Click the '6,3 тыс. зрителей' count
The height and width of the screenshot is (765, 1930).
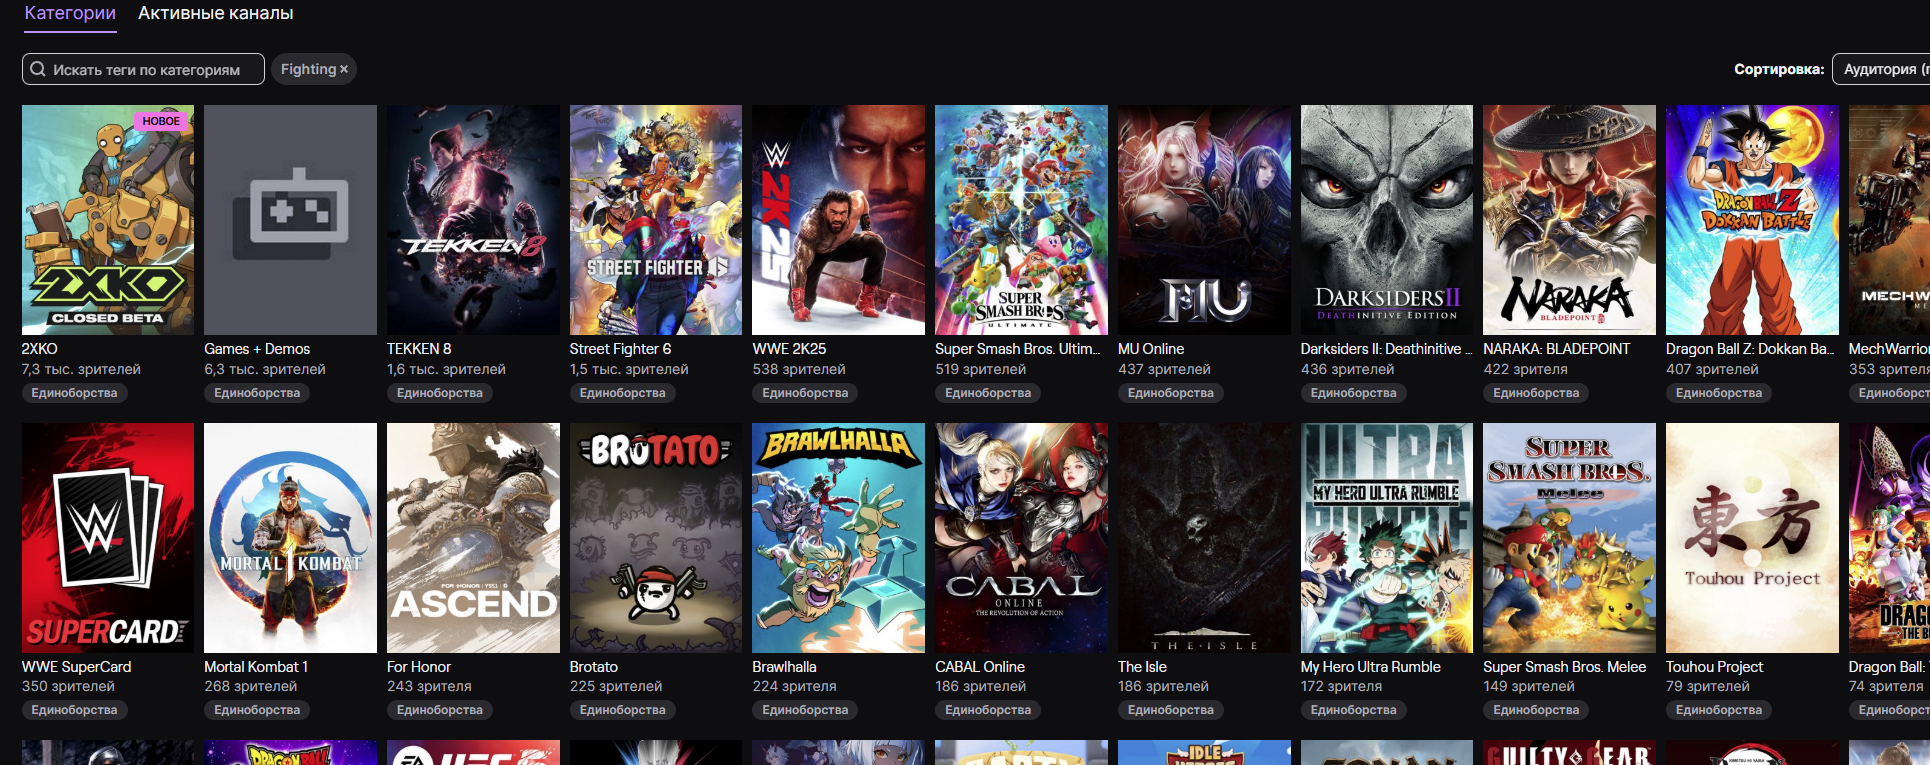[x=265, y=369]
